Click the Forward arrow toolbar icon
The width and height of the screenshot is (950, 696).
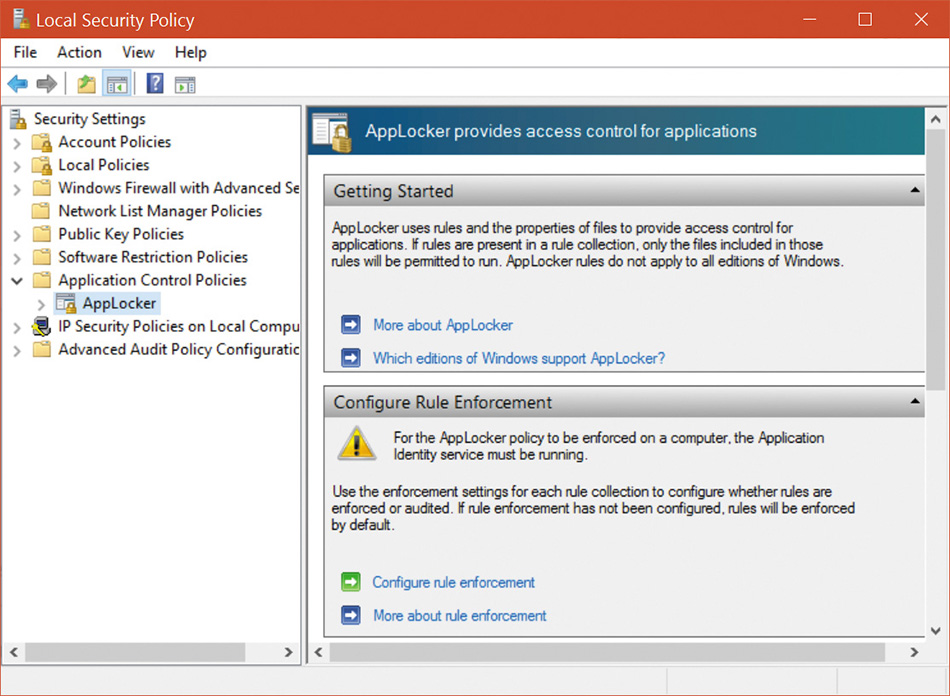(46, 84)
